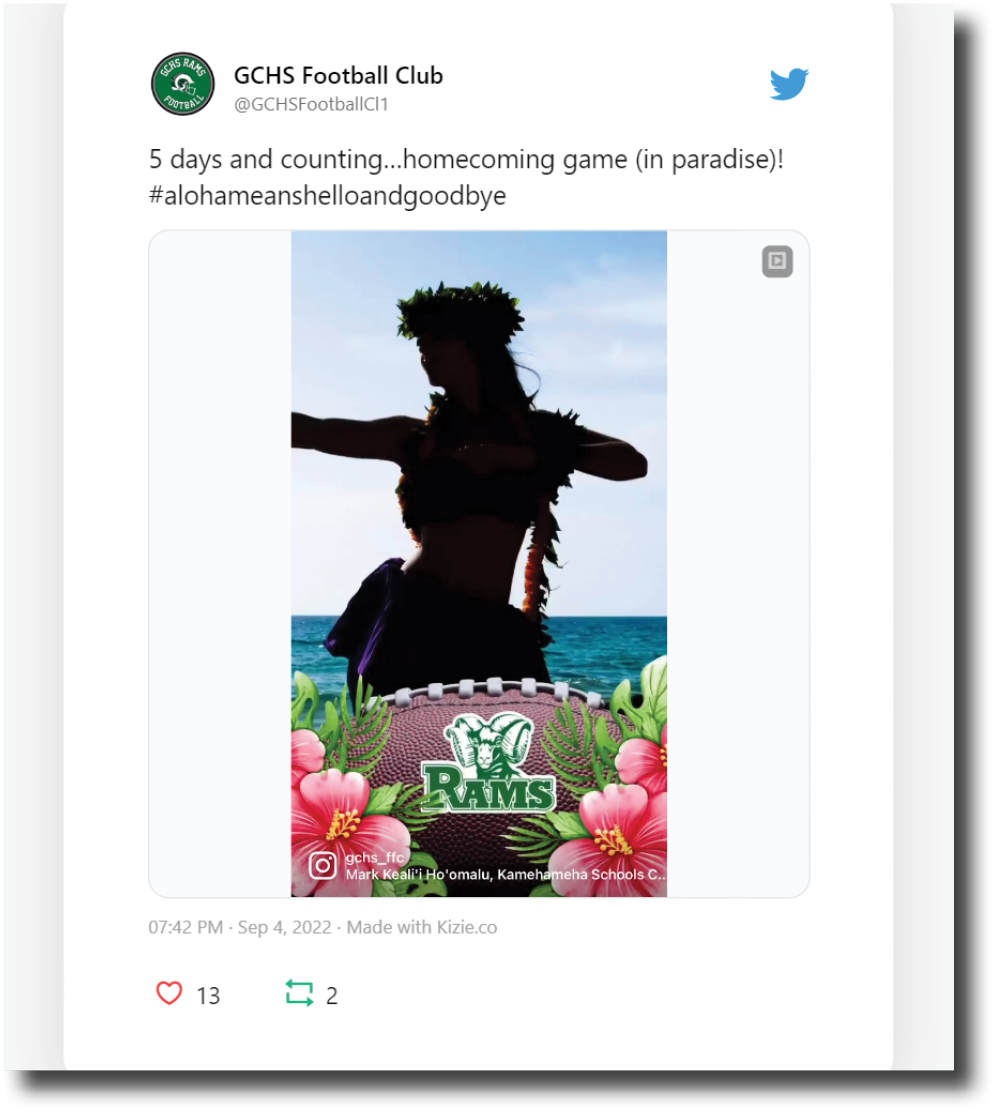
Task: Click the green Rams logo on the football
Action: pyautogui.click(x=488, y=765)
